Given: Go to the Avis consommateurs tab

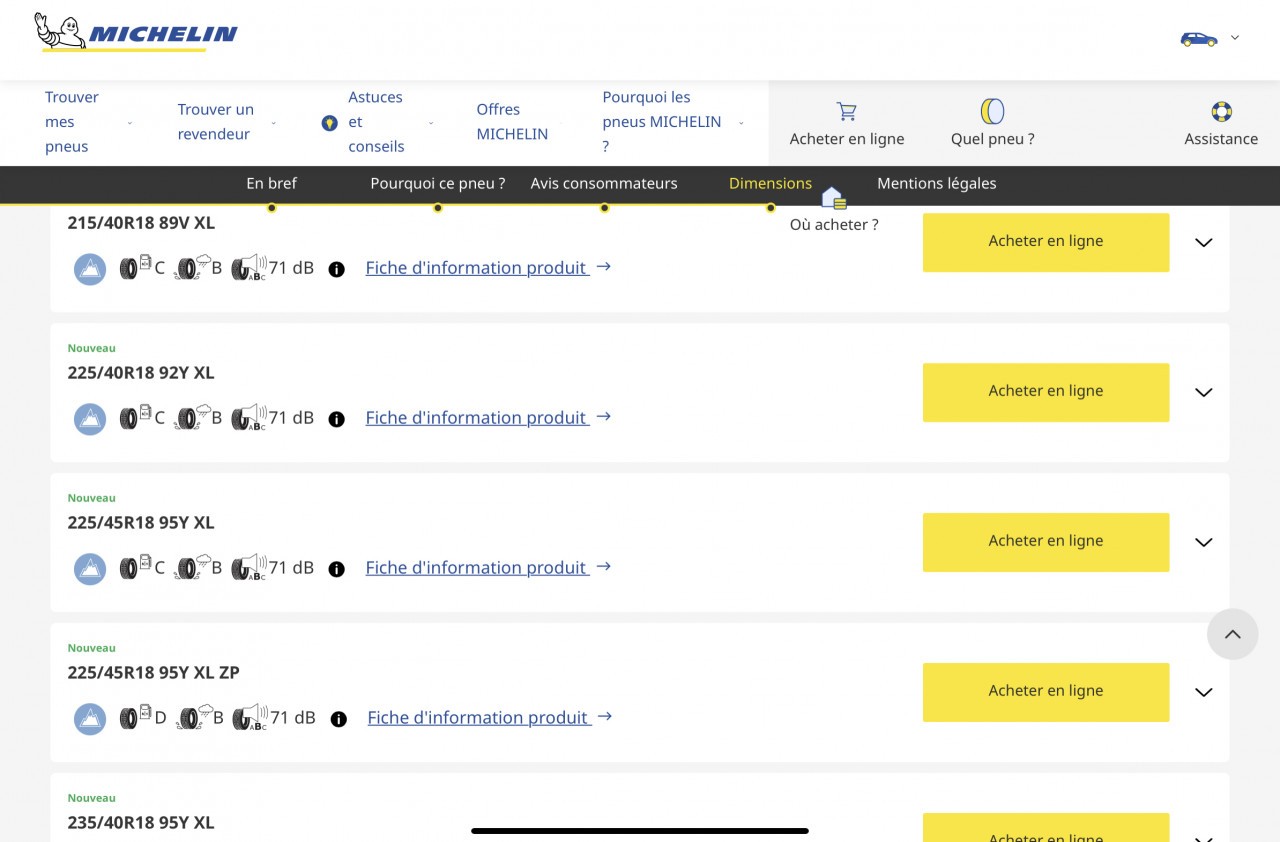Looking at the screenshot, I should pyautogui.click(x=604, y=183).
